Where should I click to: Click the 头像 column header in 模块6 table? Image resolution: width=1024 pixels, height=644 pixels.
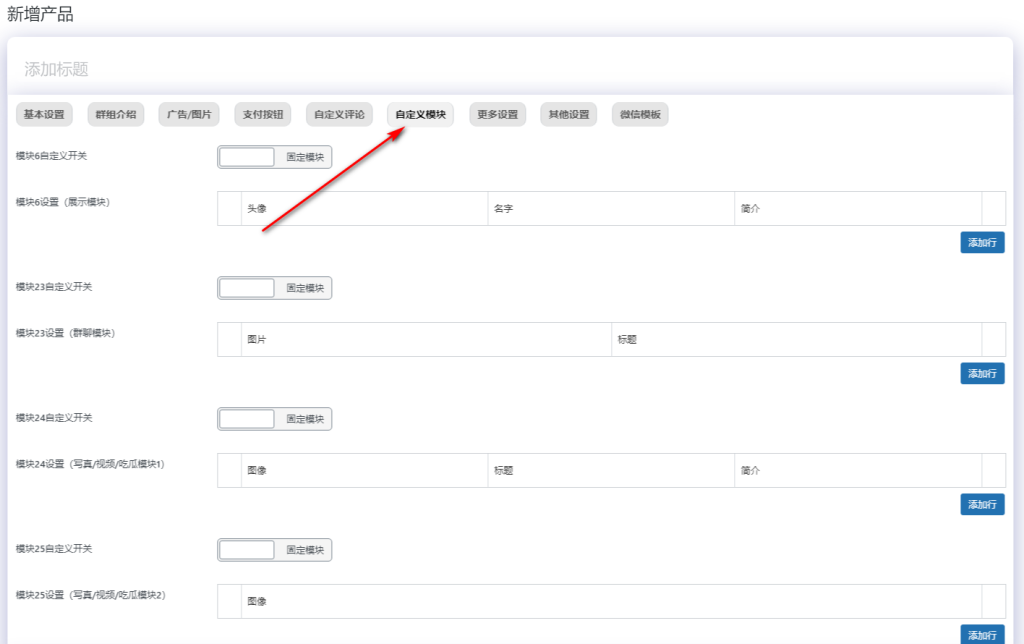click(257, 209)
